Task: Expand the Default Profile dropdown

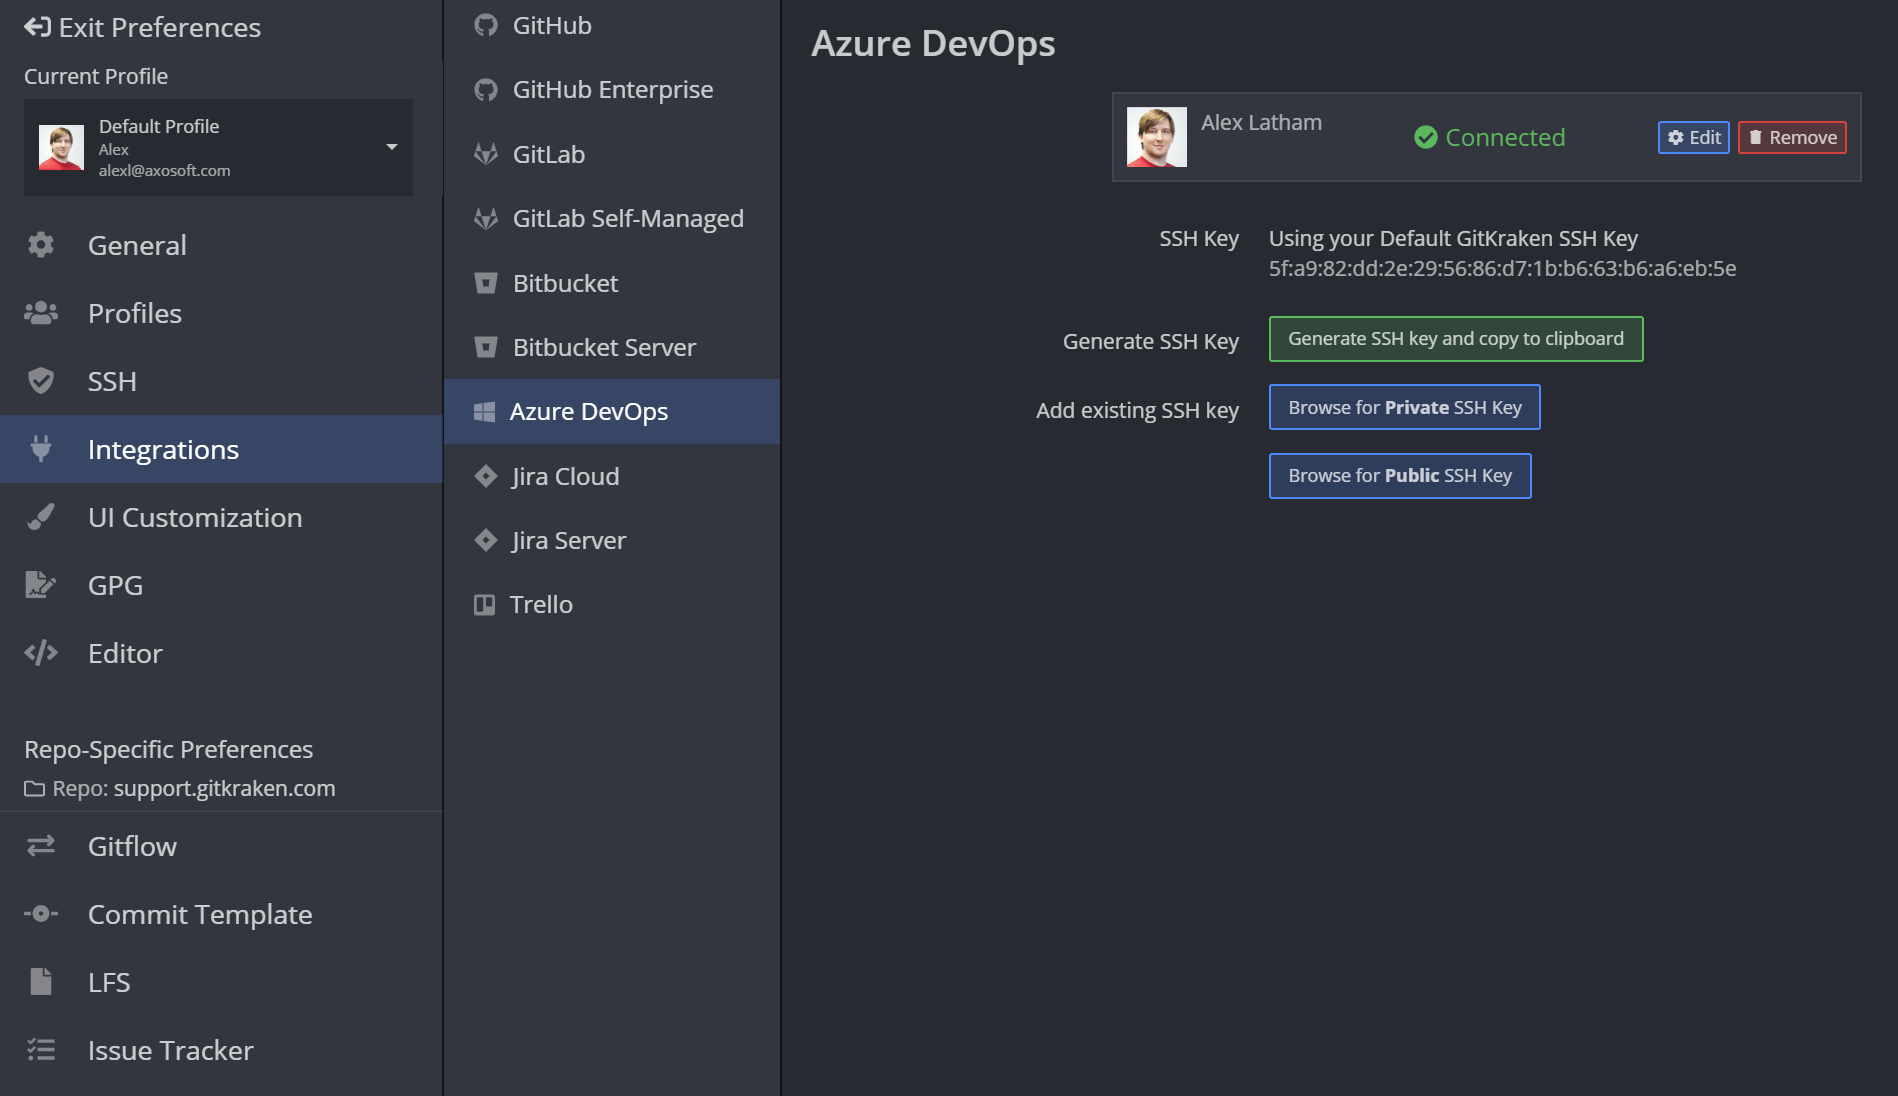Action: point(391,147)
